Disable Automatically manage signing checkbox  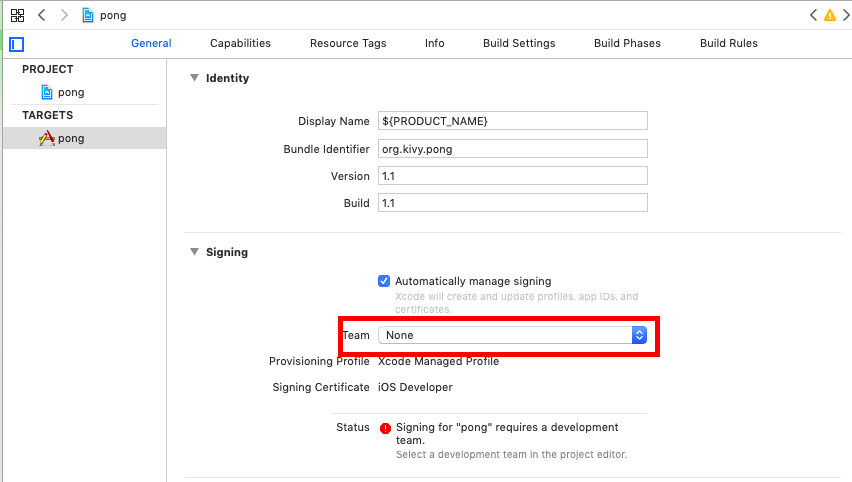(x=384, y=281)
